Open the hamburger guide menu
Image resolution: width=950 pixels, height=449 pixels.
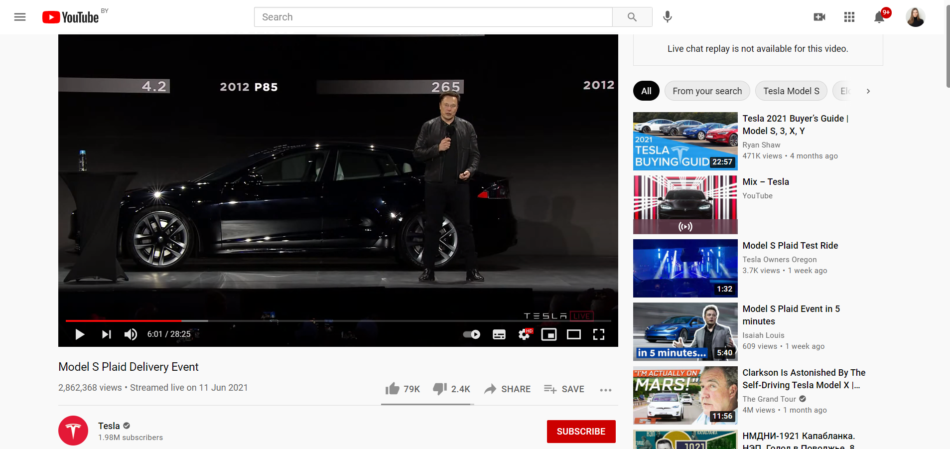(20, 17)
